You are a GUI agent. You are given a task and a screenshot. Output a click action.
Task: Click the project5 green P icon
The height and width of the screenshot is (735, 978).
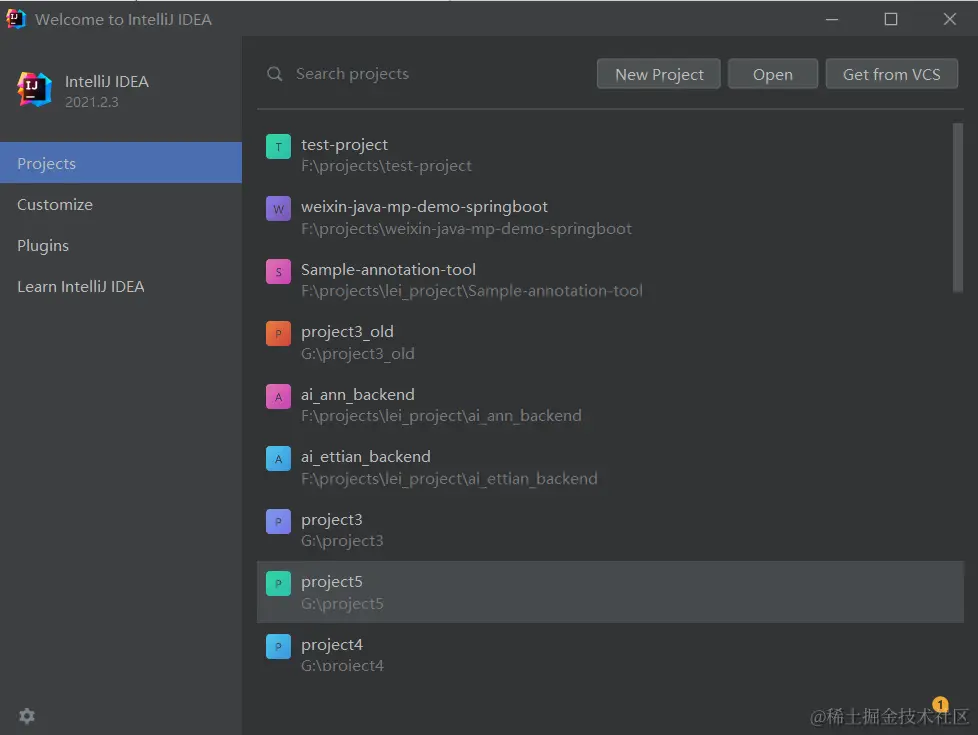coord(278,583)
